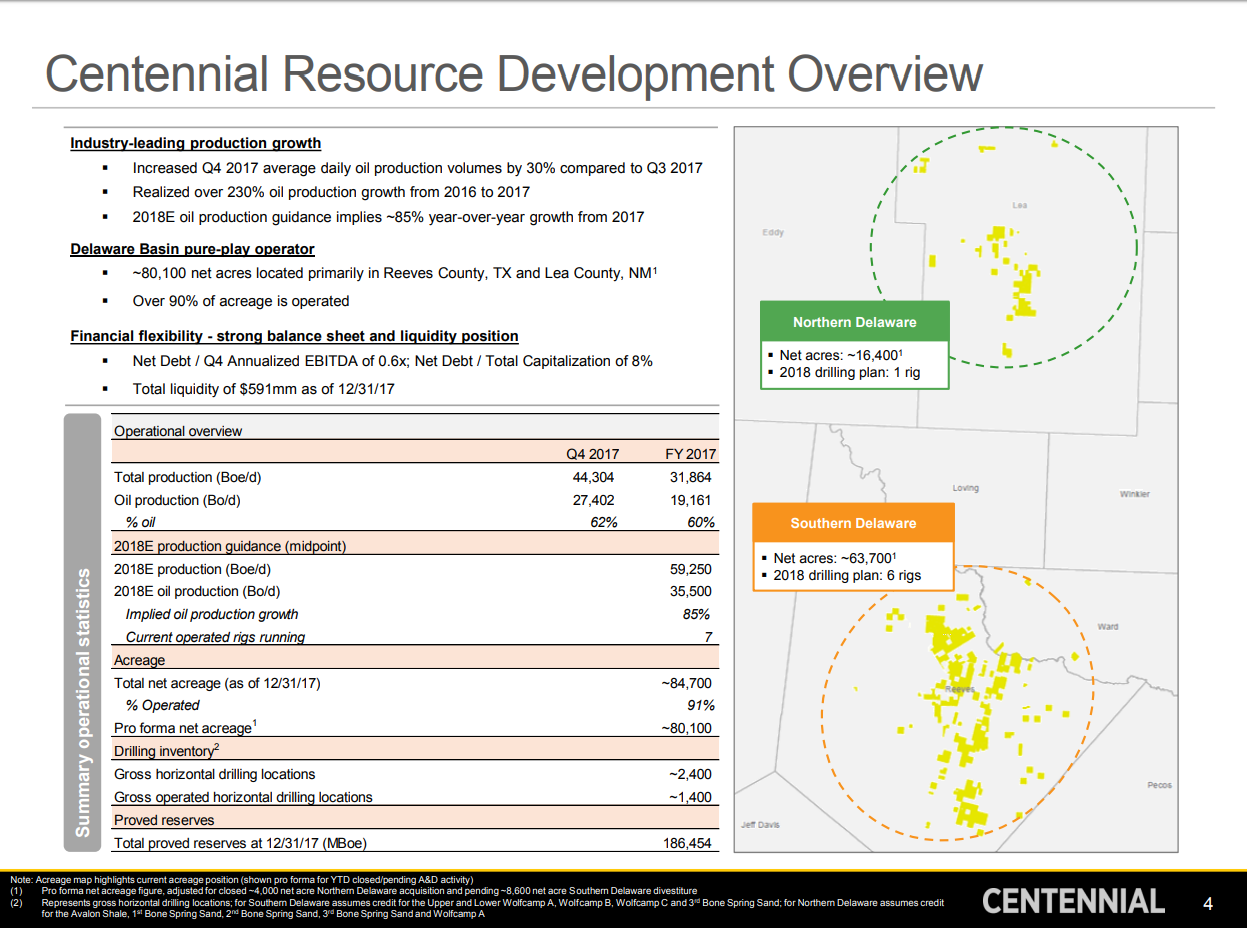Click bullet about Q4 2017 oil production 30% increase
This screenshot has height=928, width=1247.
(417, 168)
